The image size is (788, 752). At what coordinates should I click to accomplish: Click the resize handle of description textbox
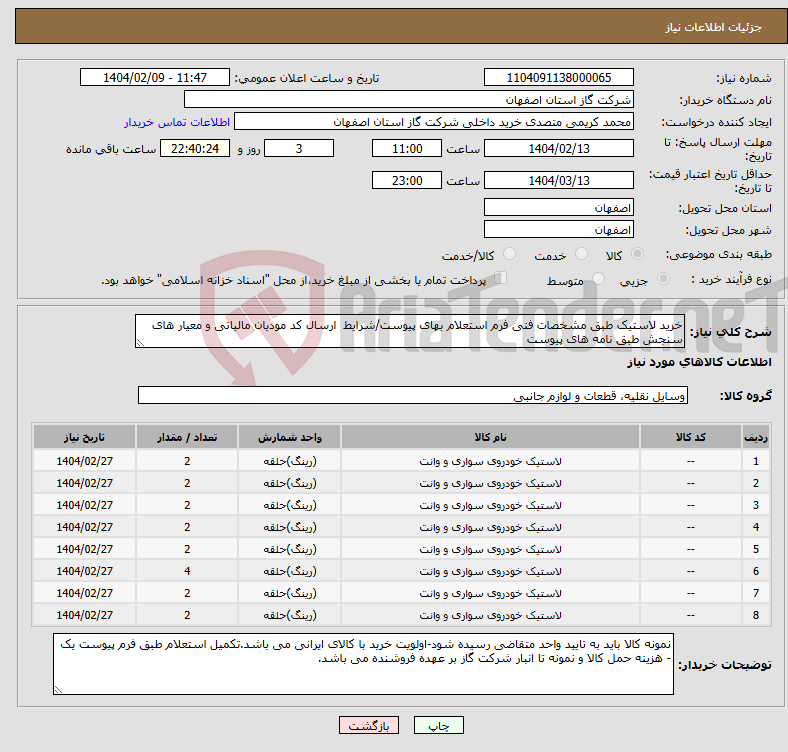click(x=140, y=343)
